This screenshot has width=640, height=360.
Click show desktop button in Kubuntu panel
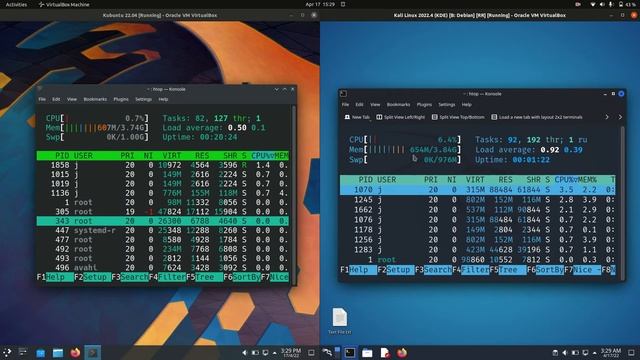pos(311,353)
